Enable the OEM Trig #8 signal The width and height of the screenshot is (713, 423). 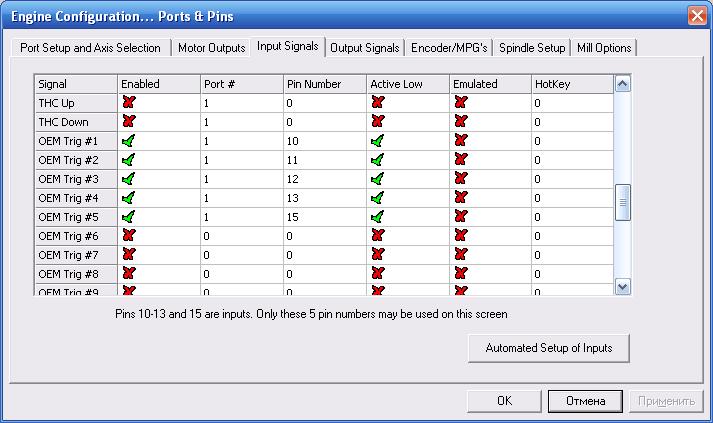[128, 274]
